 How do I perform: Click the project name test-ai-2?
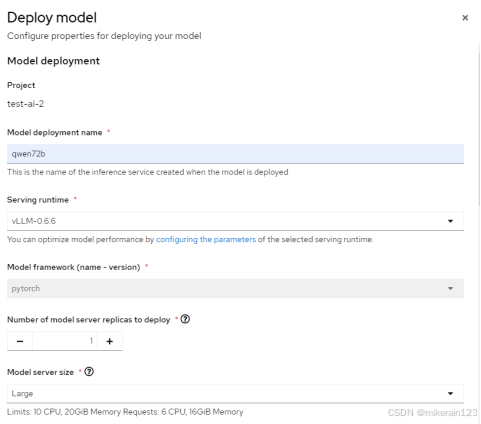(x=26, y=104)
